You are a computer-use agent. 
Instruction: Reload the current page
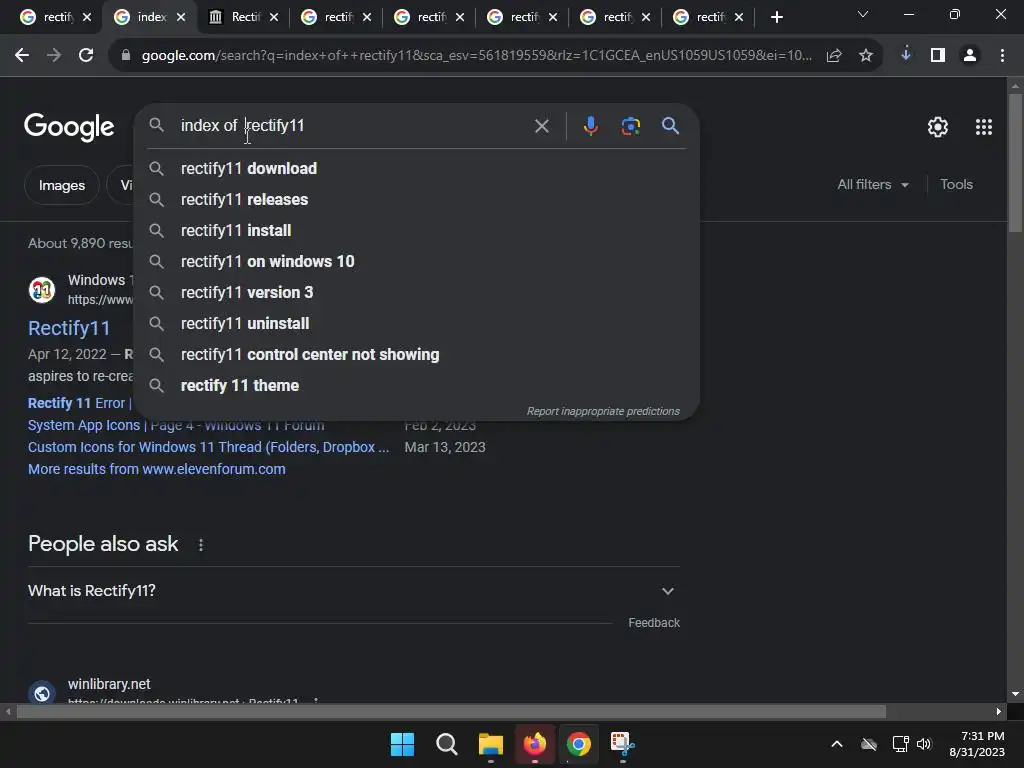point(86,56)
